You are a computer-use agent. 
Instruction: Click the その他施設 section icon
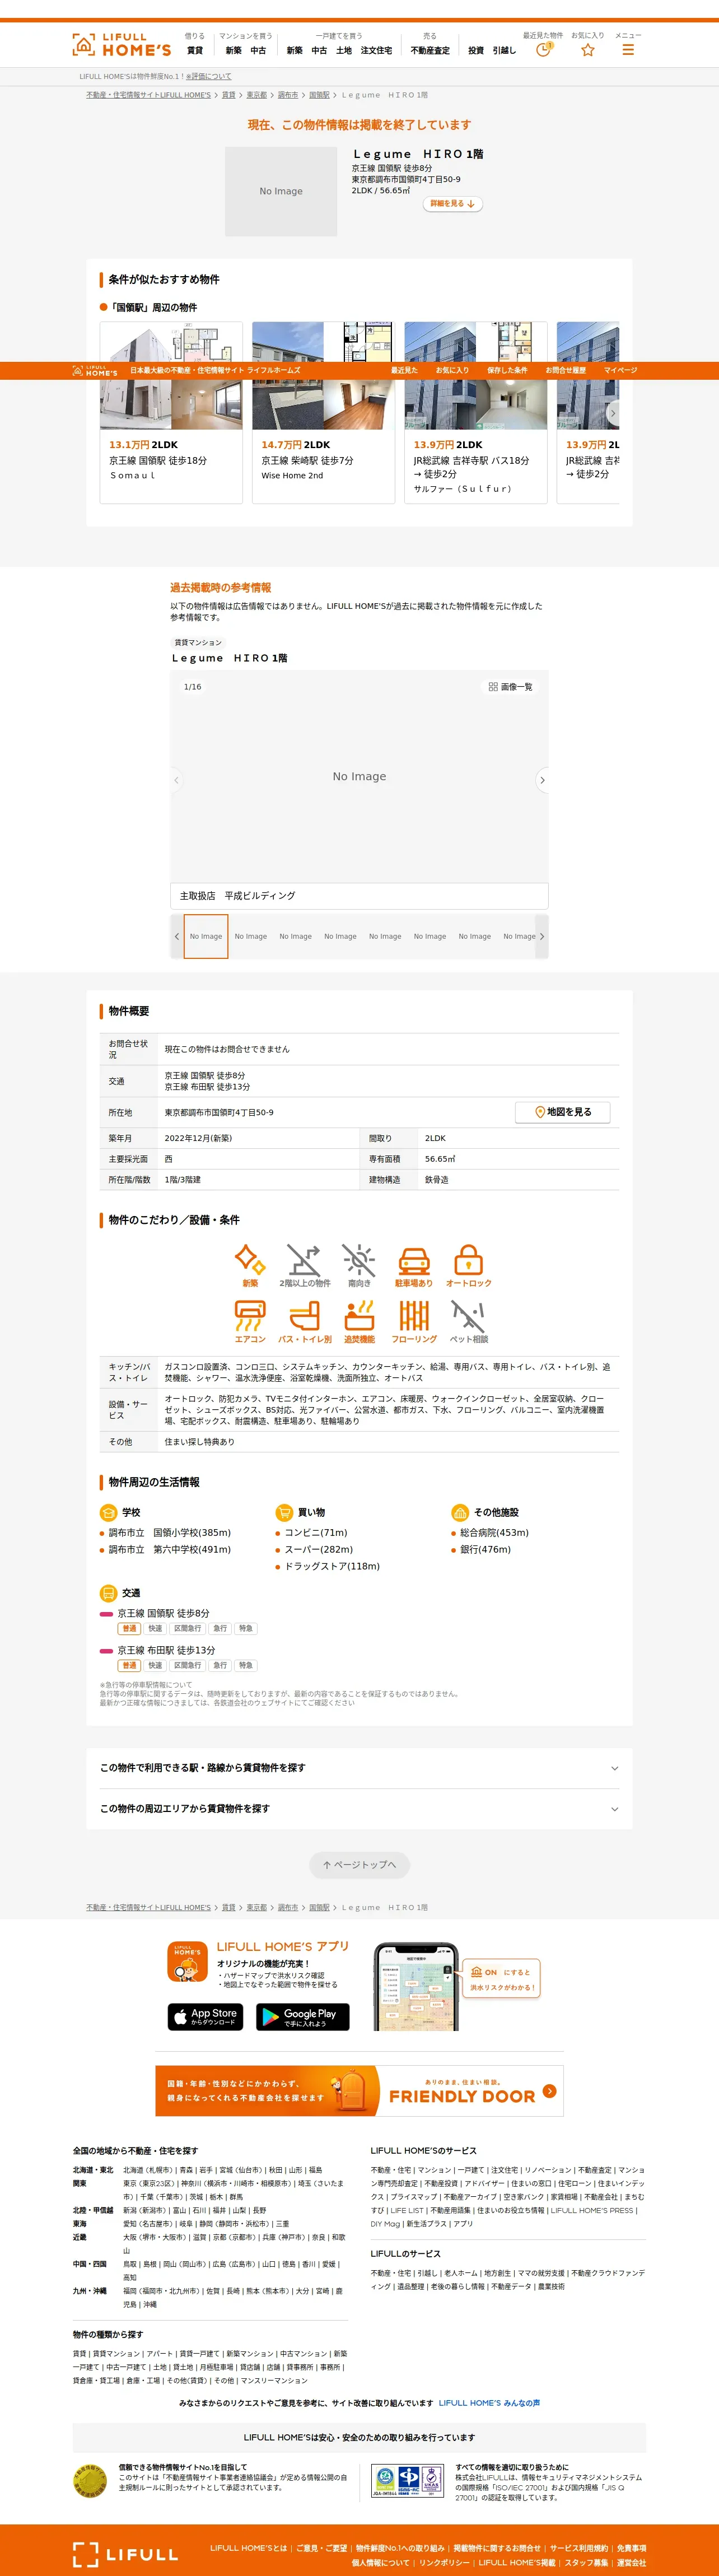pos(460,1512)
